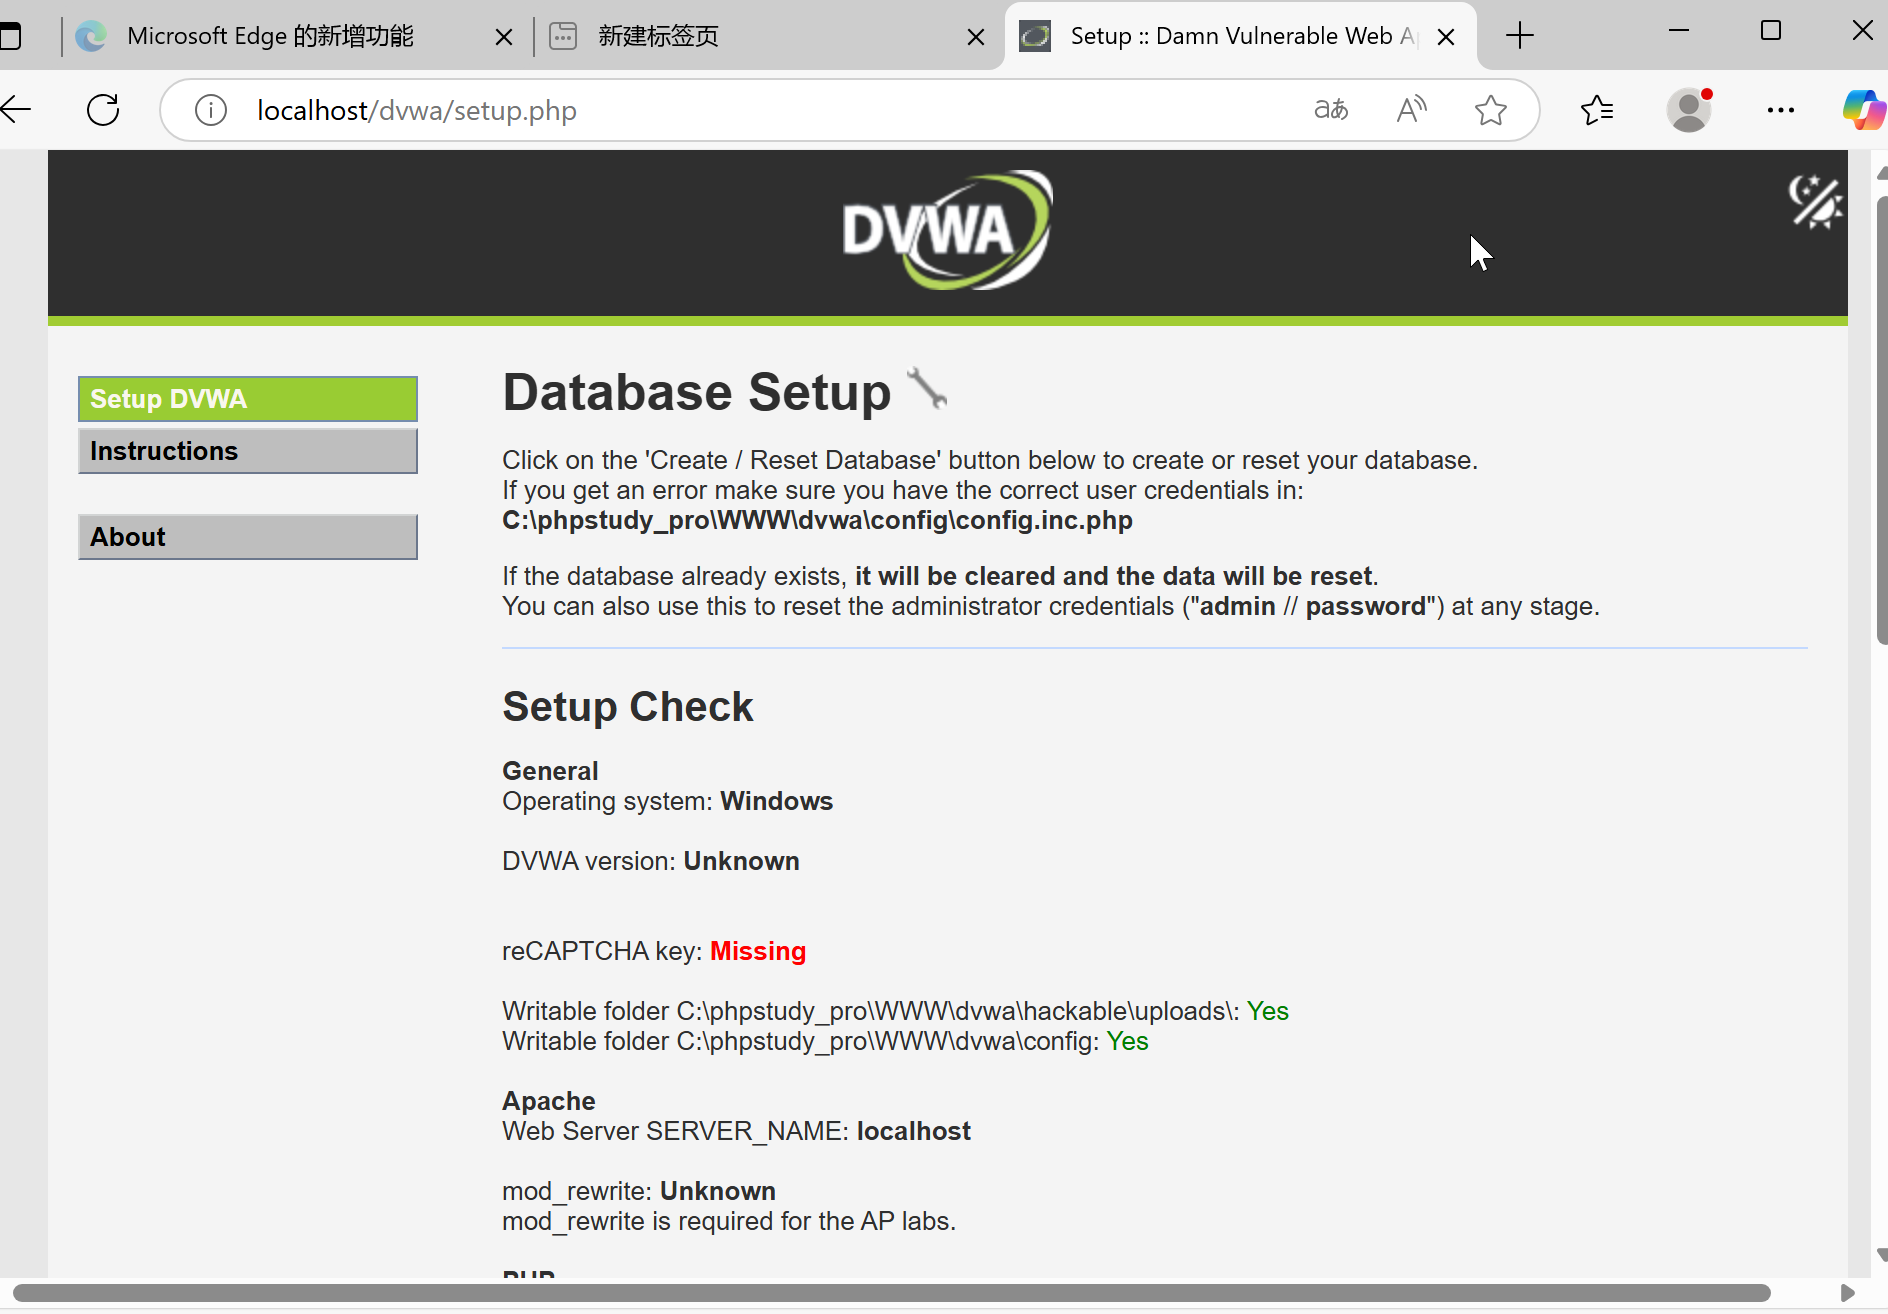This screenshot has height=1314, width=1888.
Task: Click Yes next to dvwa\config folder
Action: [x=1127, y=1041]
